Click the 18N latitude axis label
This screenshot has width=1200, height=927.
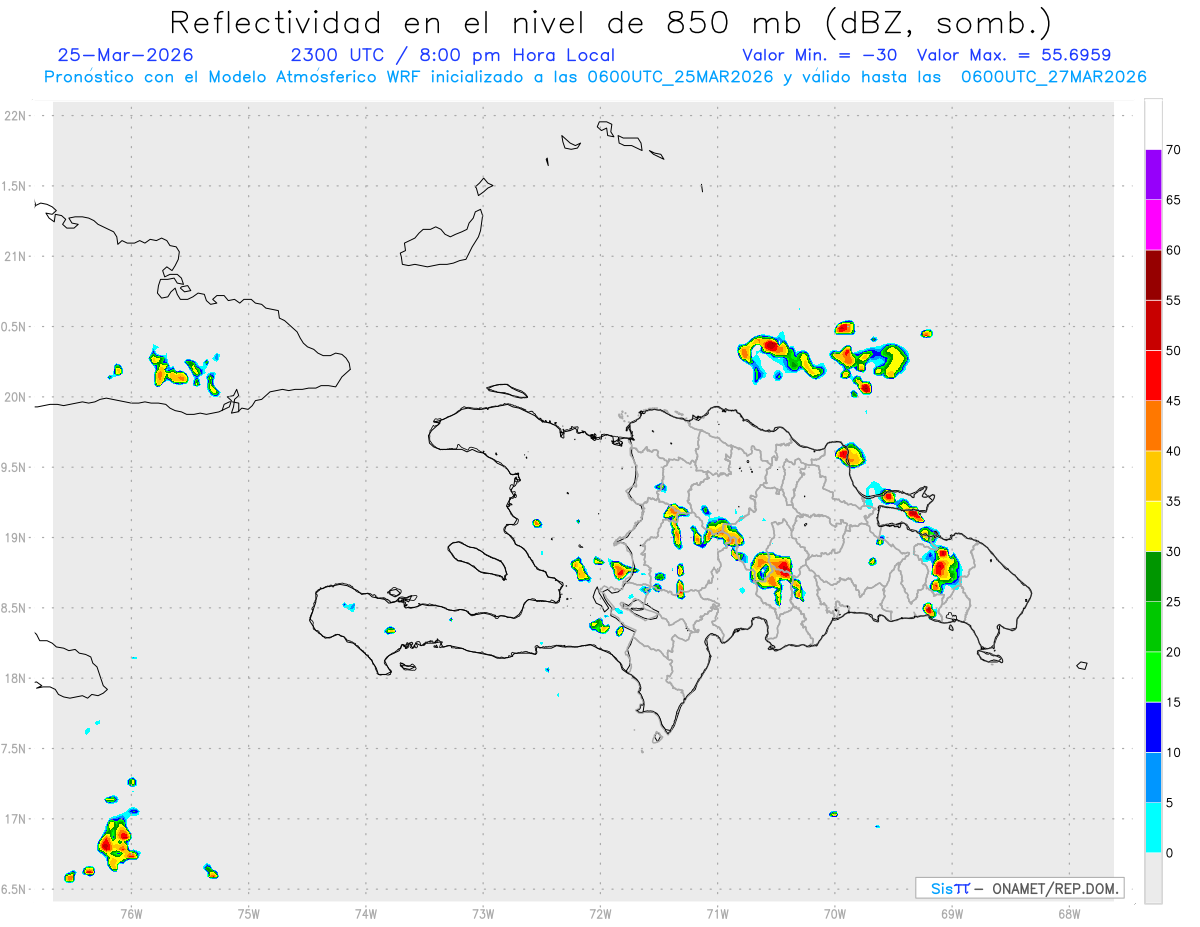[15, 679]
